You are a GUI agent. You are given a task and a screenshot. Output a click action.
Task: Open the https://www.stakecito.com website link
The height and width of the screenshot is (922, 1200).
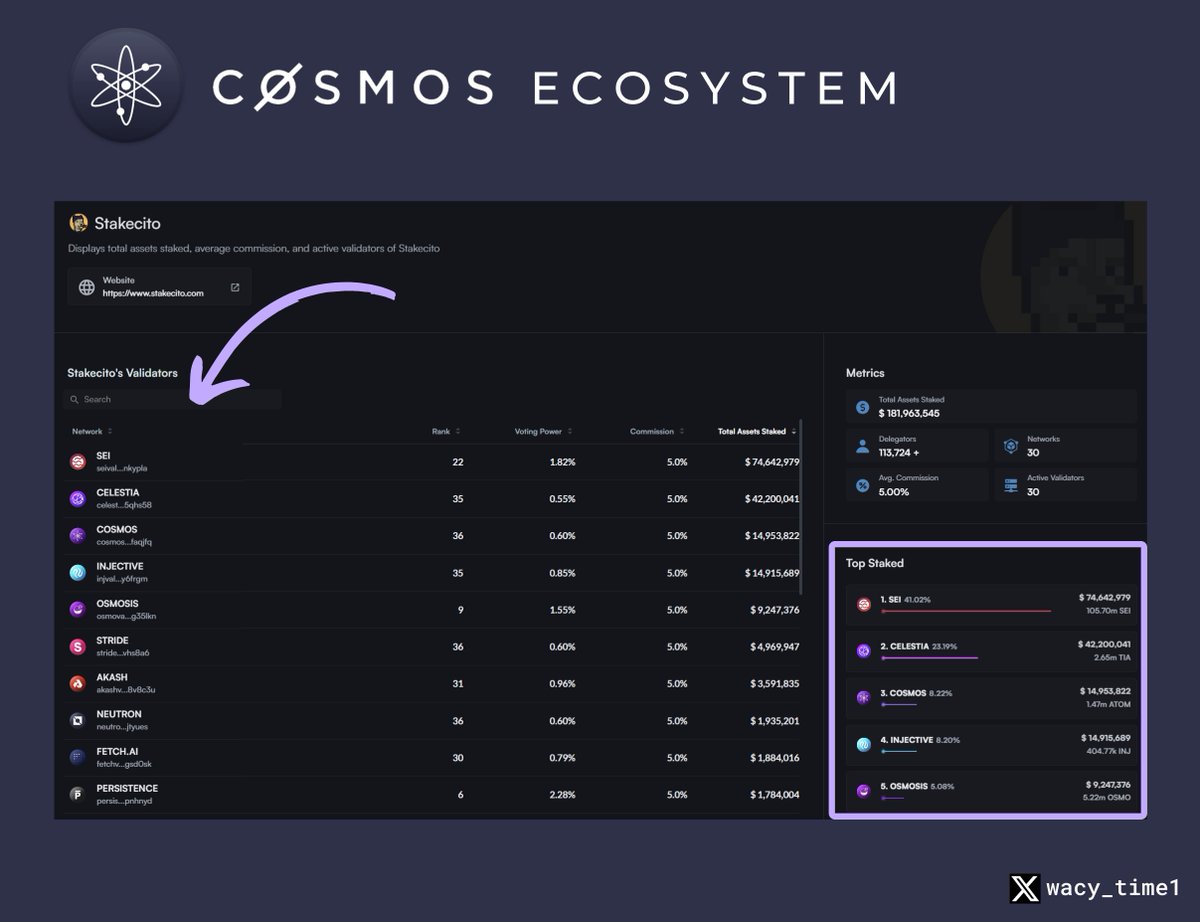click(152, 294)
